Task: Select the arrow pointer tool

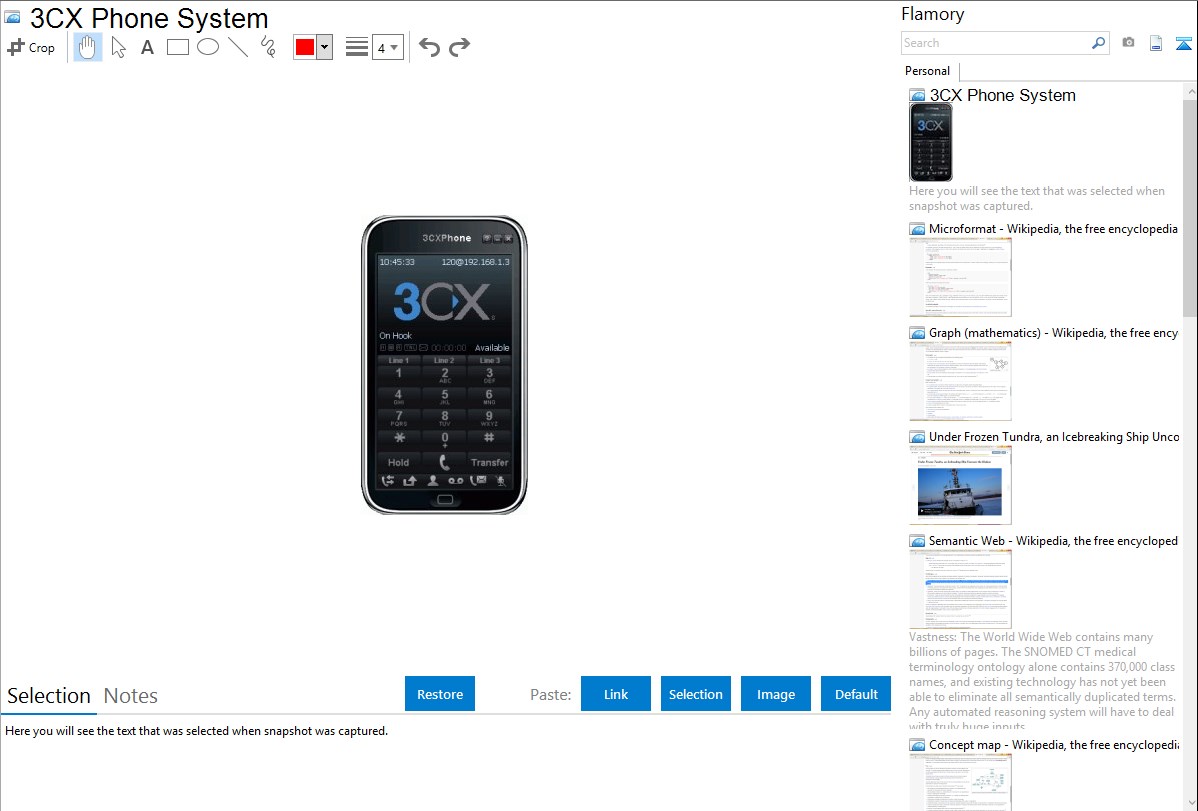Action: click(x=118, y=47)
